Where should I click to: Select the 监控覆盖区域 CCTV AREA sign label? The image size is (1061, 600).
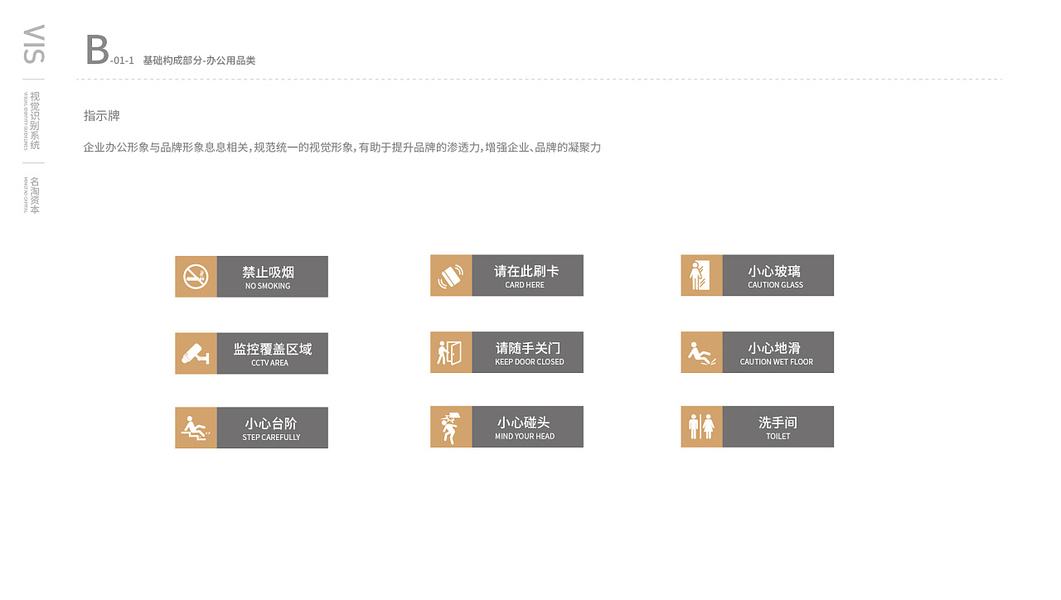[x=272, y=353]
